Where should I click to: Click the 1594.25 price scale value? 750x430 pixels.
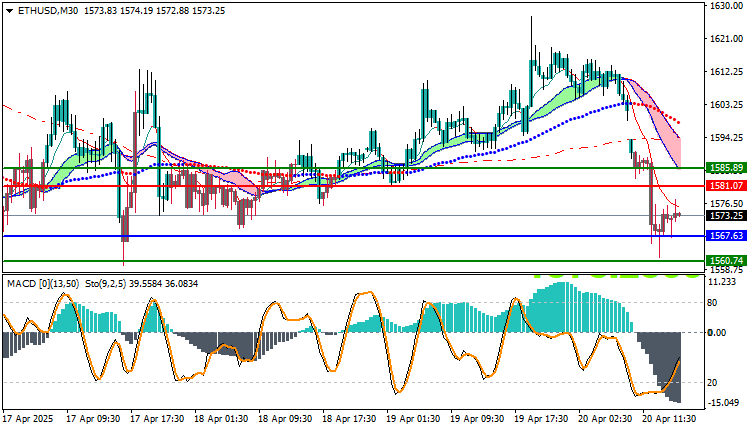click(x=727, y=137)
